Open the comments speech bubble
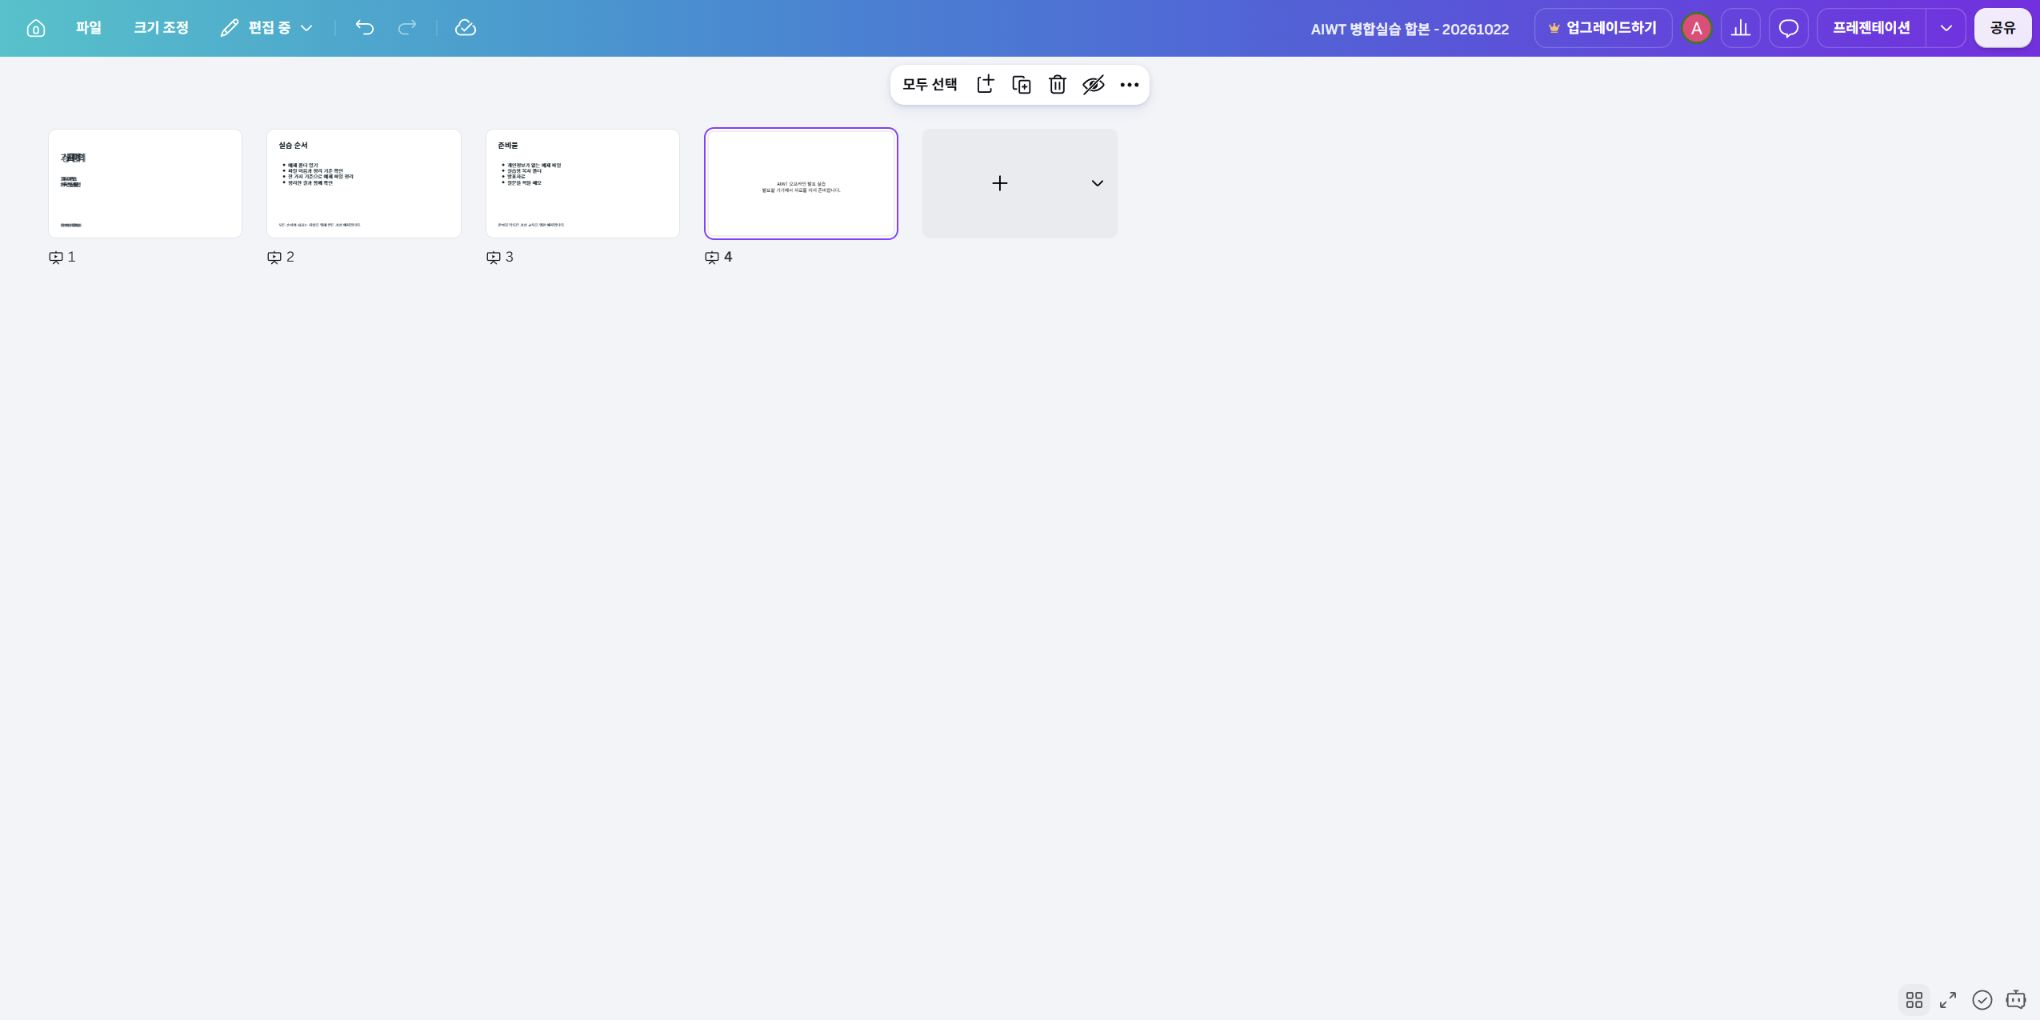Screen dimensions: 2040x1020 click(1788, 28)
